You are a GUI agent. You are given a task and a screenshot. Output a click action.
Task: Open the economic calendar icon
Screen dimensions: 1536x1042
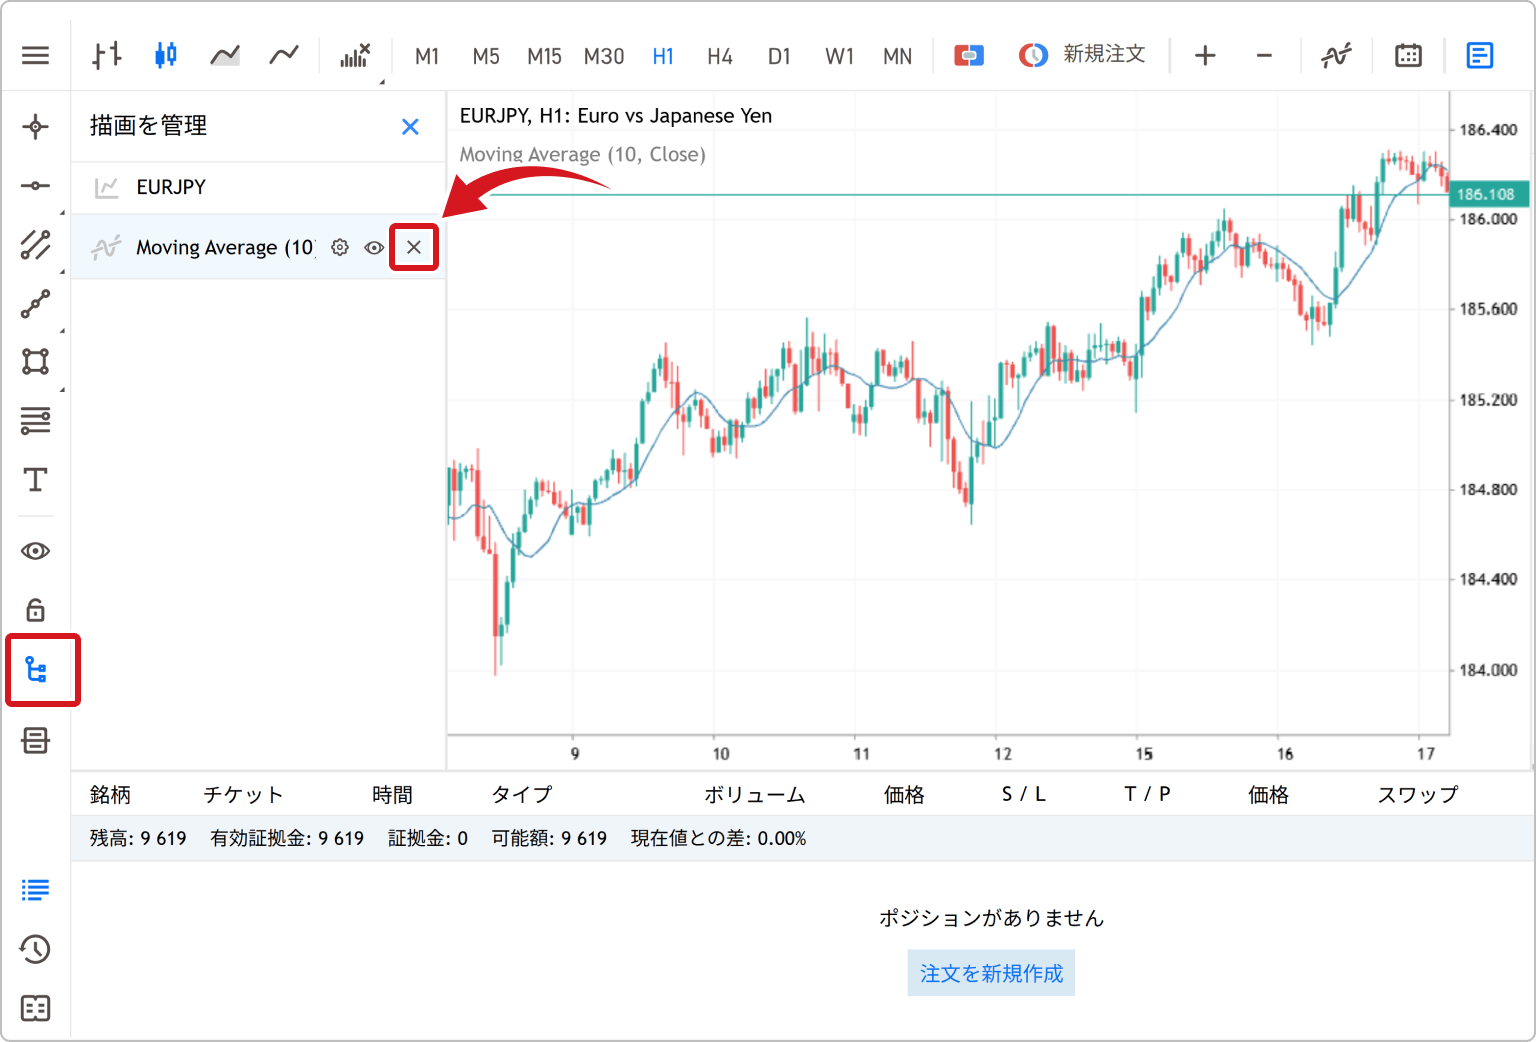point(1408,55)
